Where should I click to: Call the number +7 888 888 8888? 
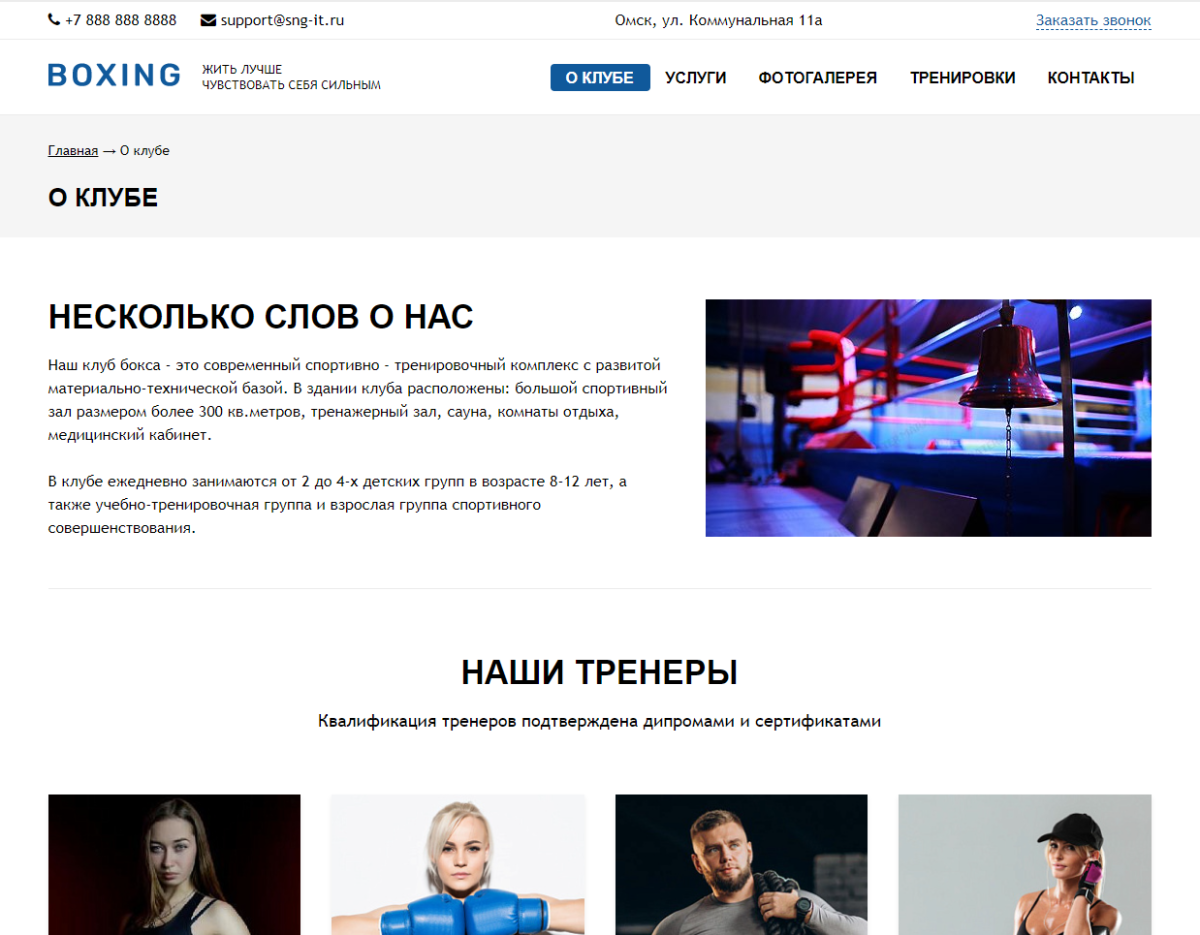coord(119,19)
